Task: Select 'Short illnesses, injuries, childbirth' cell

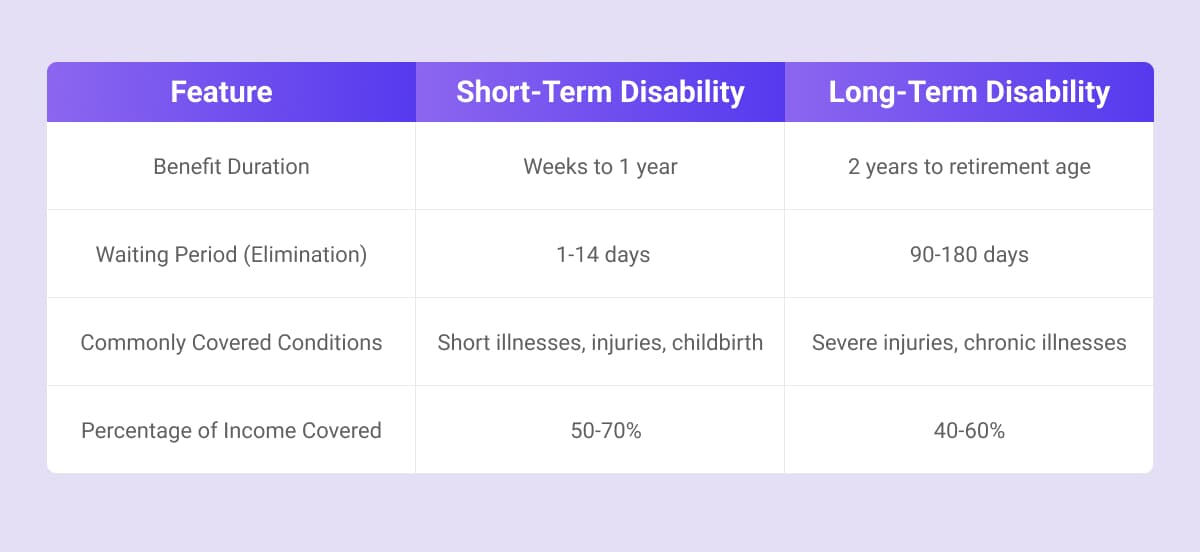Action: coord(600,343)
